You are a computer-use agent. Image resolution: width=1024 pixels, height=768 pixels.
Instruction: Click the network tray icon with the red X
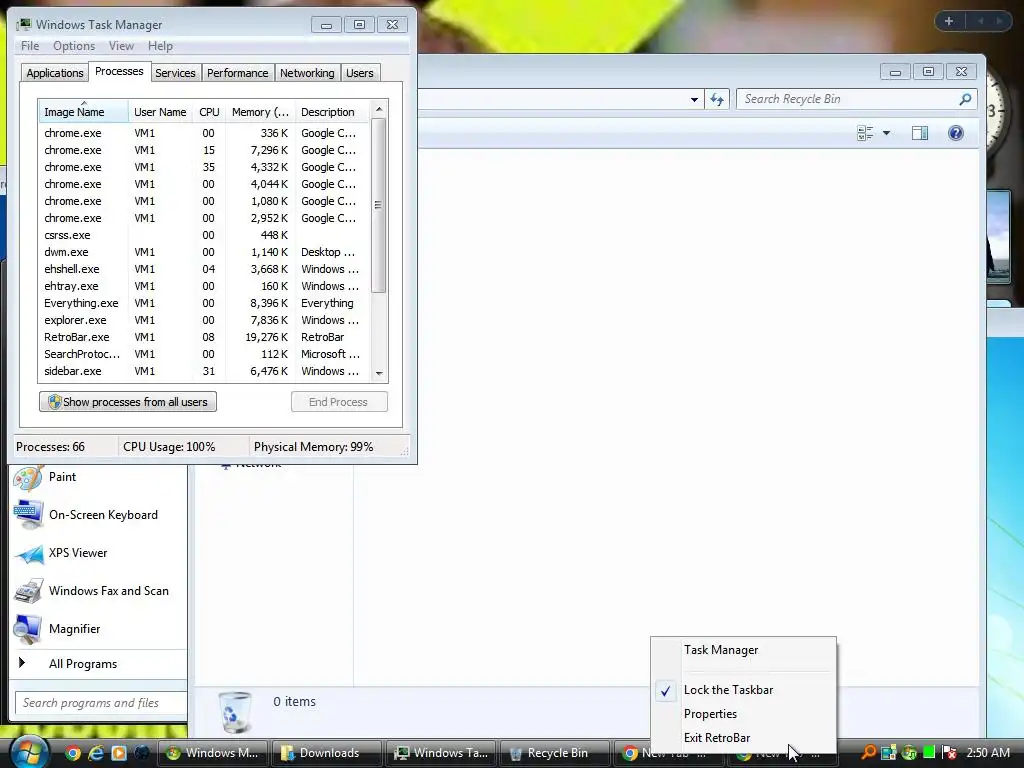tap(949, 752)
